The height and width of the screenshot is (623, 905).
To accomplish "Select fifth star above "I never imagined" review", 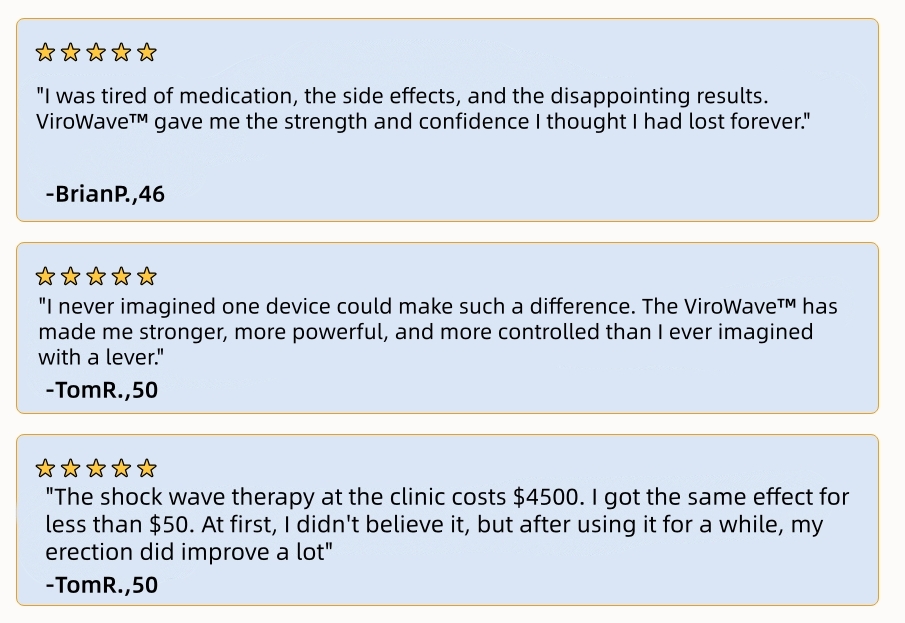I will (147, 276).
